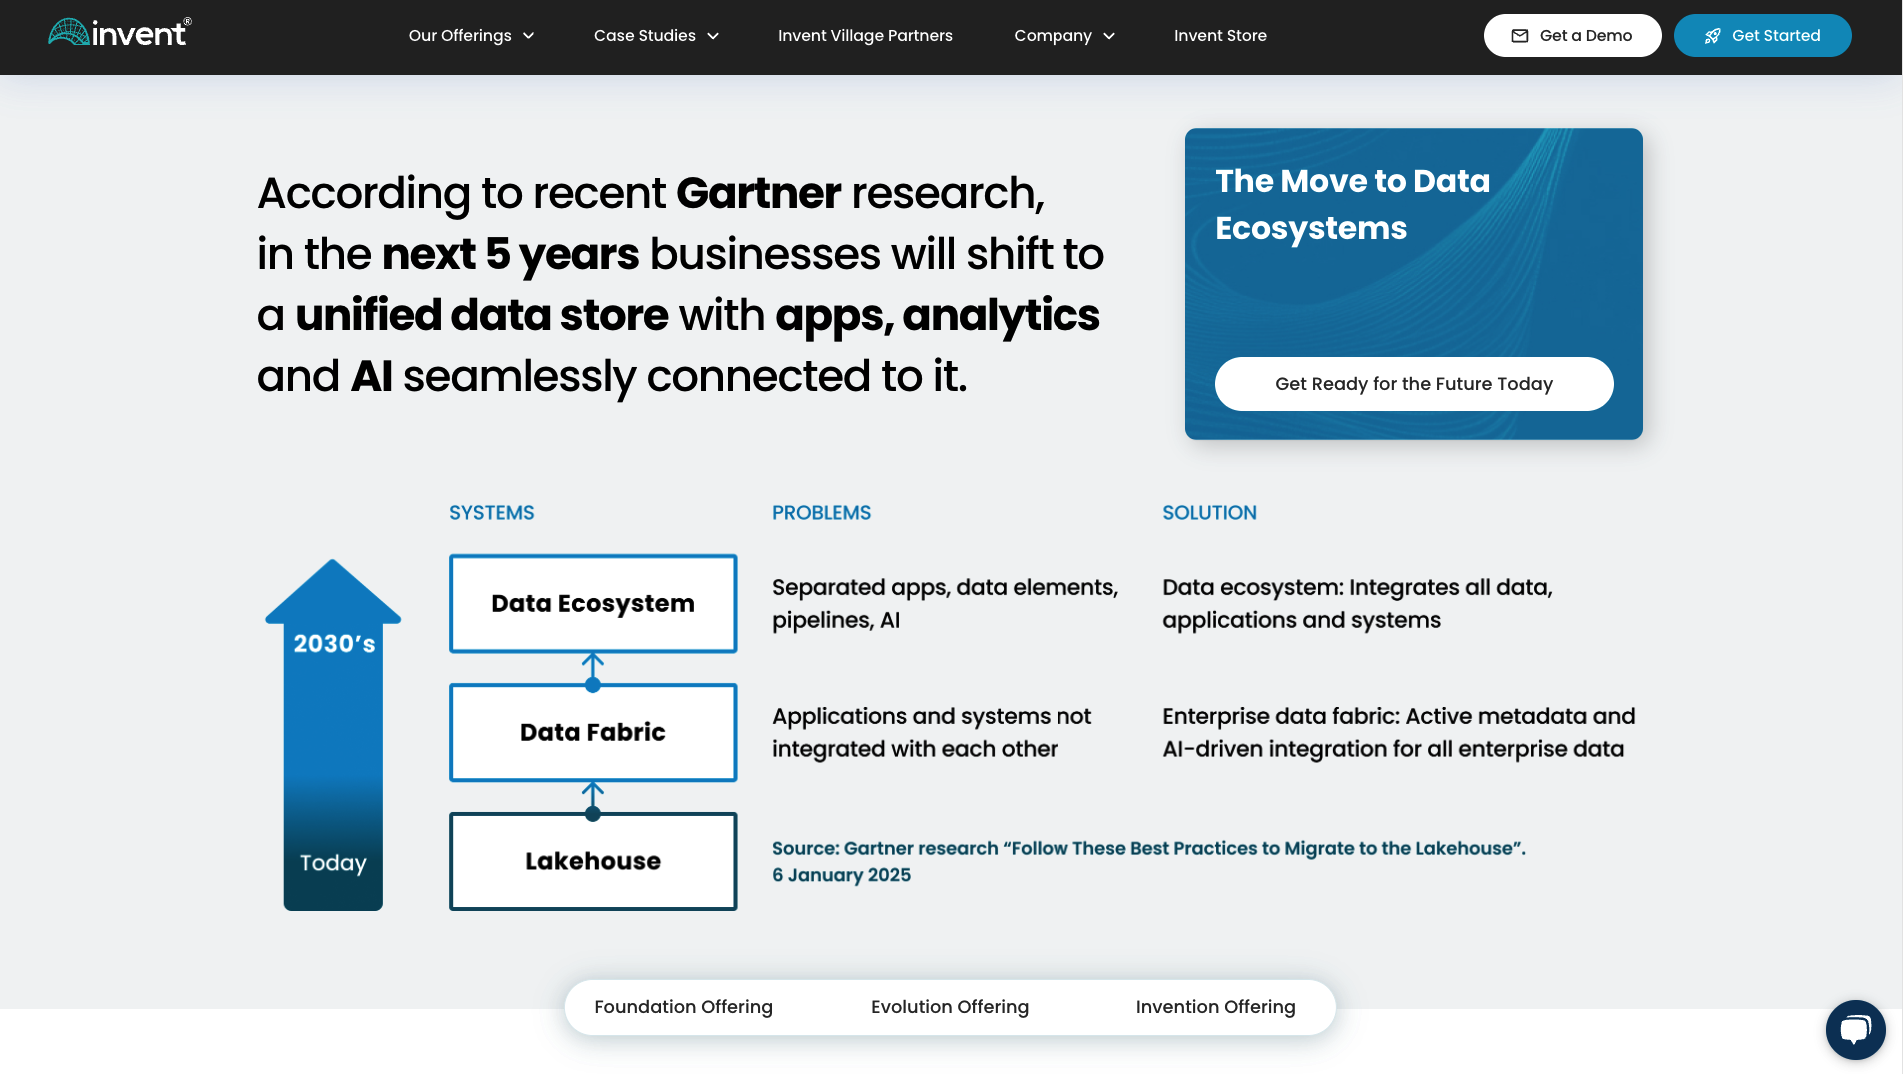Viewport: 1903px width, 1074px height.
Task: Visit the Invent Store
Action: (1220, 36)
